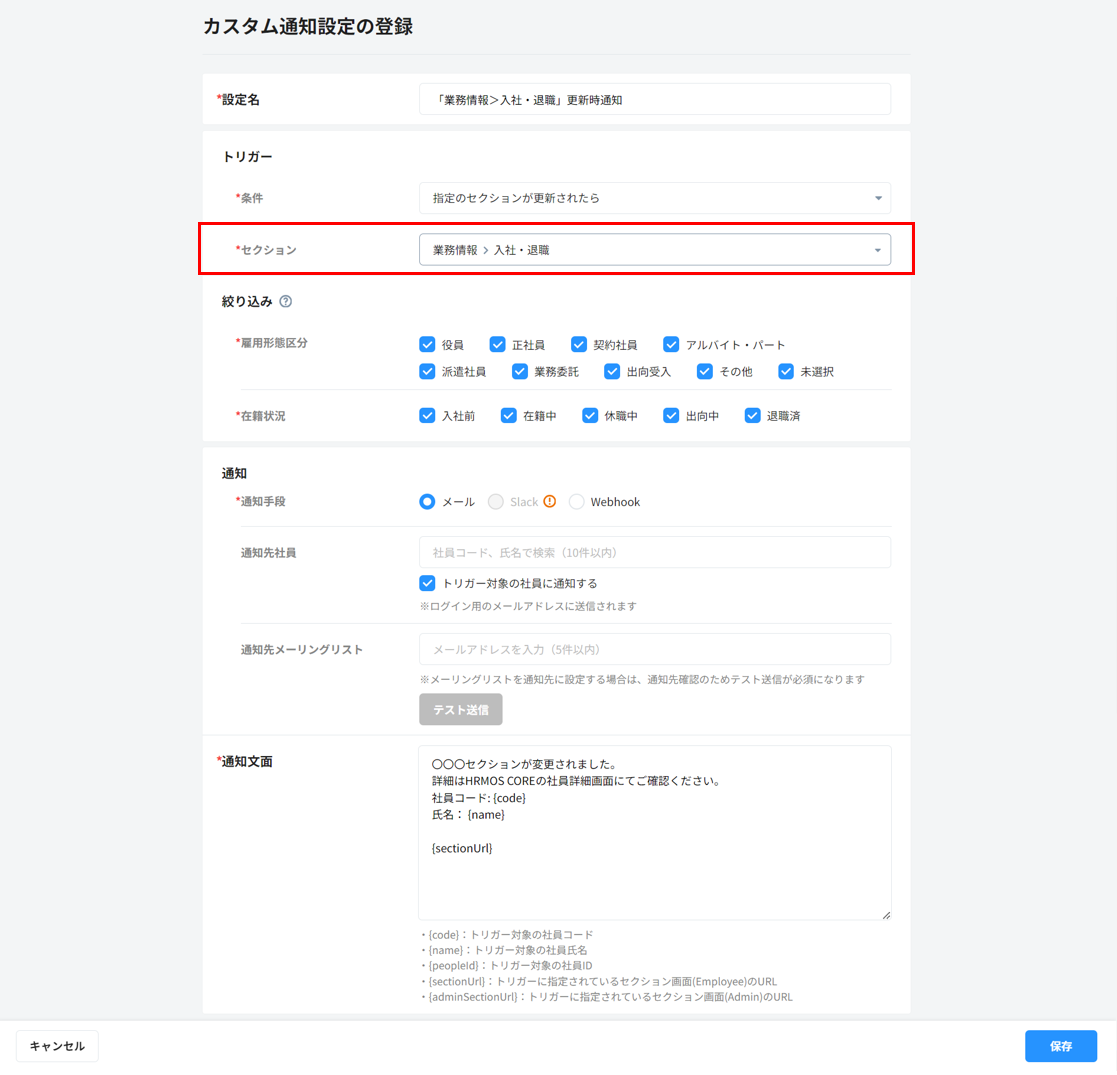Uncheck the 退職済 enrollment status checkbox

pos(753,415)
